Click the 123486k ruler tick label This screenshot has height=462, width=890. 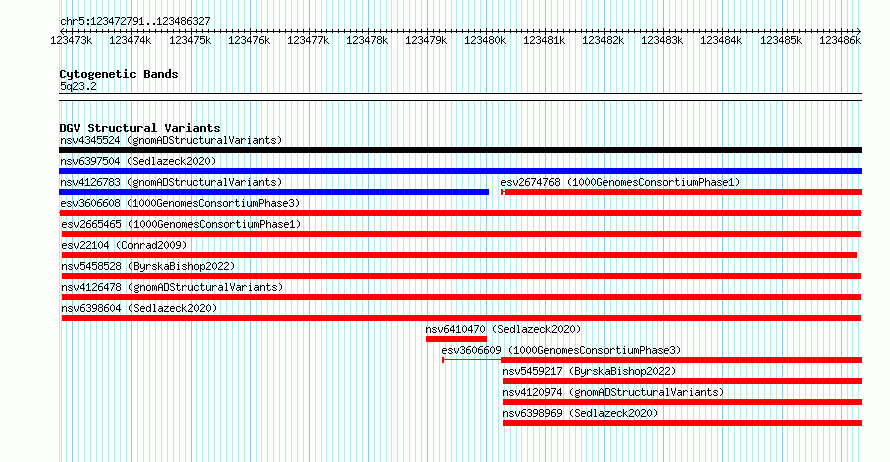click(x=839, y=40)
